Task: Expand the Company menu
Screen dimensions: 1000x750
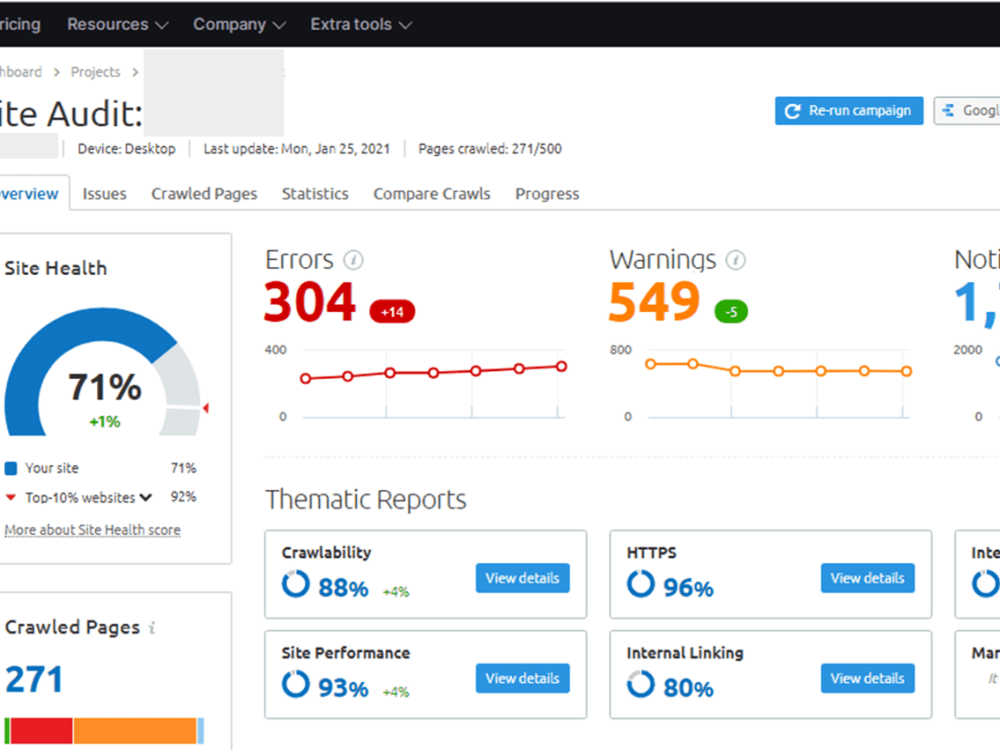Action: coord(239,24)
